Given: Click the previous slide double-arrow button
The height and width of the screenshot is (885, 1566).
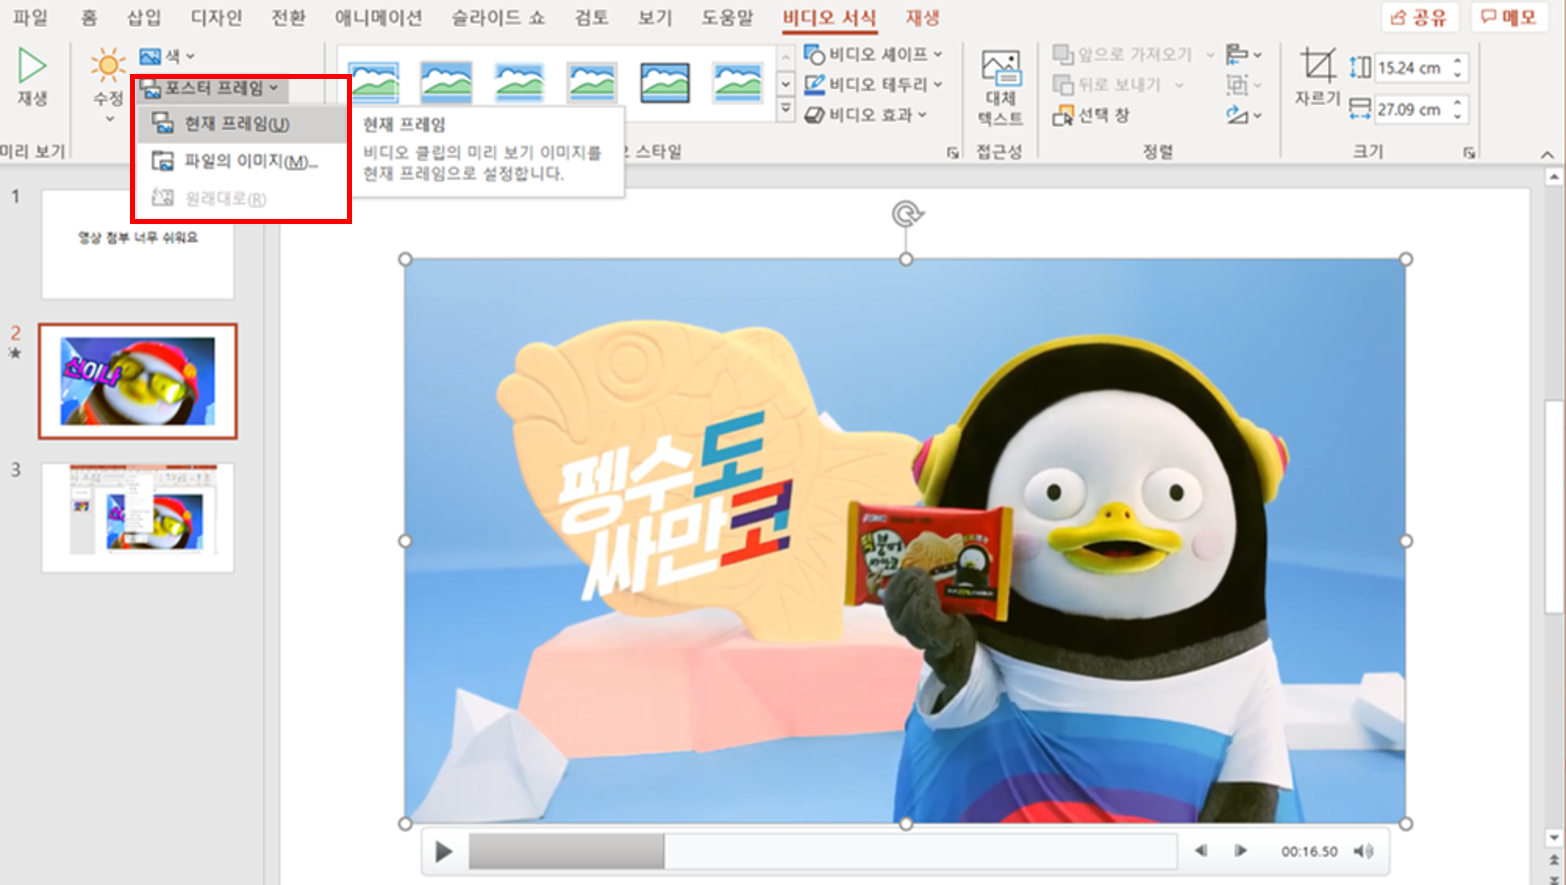Looking at the screenshot, I should click(x=1554, y=859).
